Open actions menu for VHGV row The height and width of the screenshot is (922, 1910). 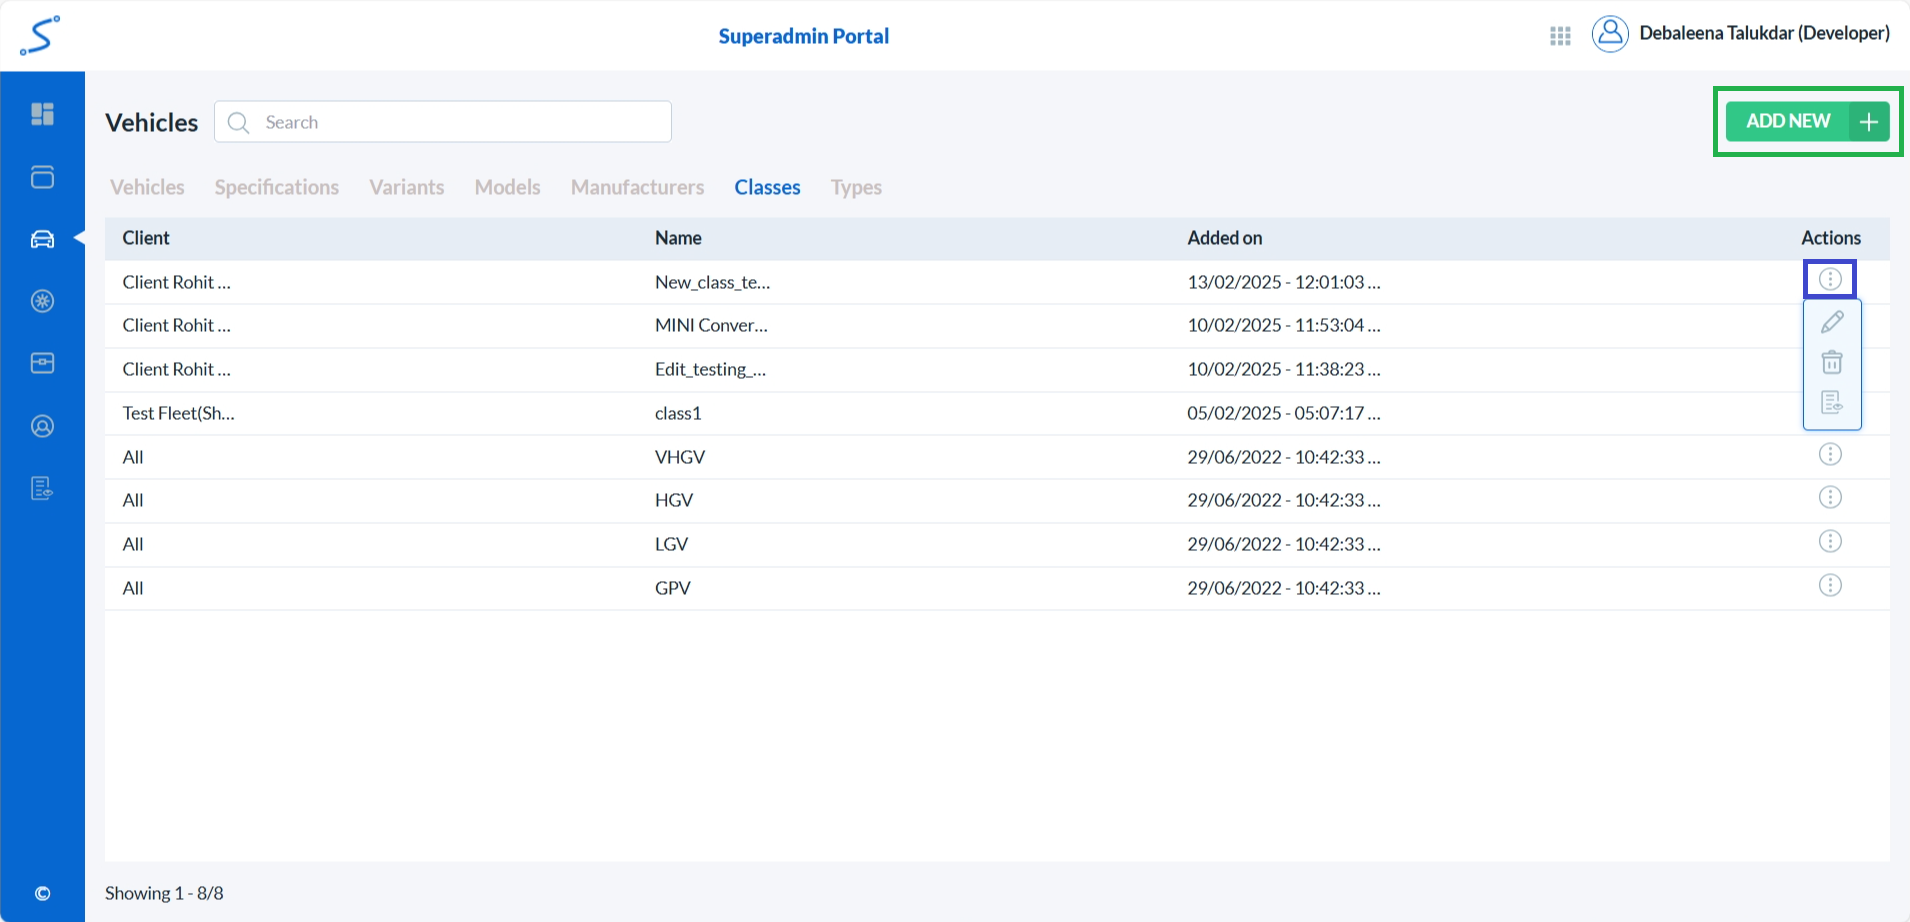(1829, 455)
